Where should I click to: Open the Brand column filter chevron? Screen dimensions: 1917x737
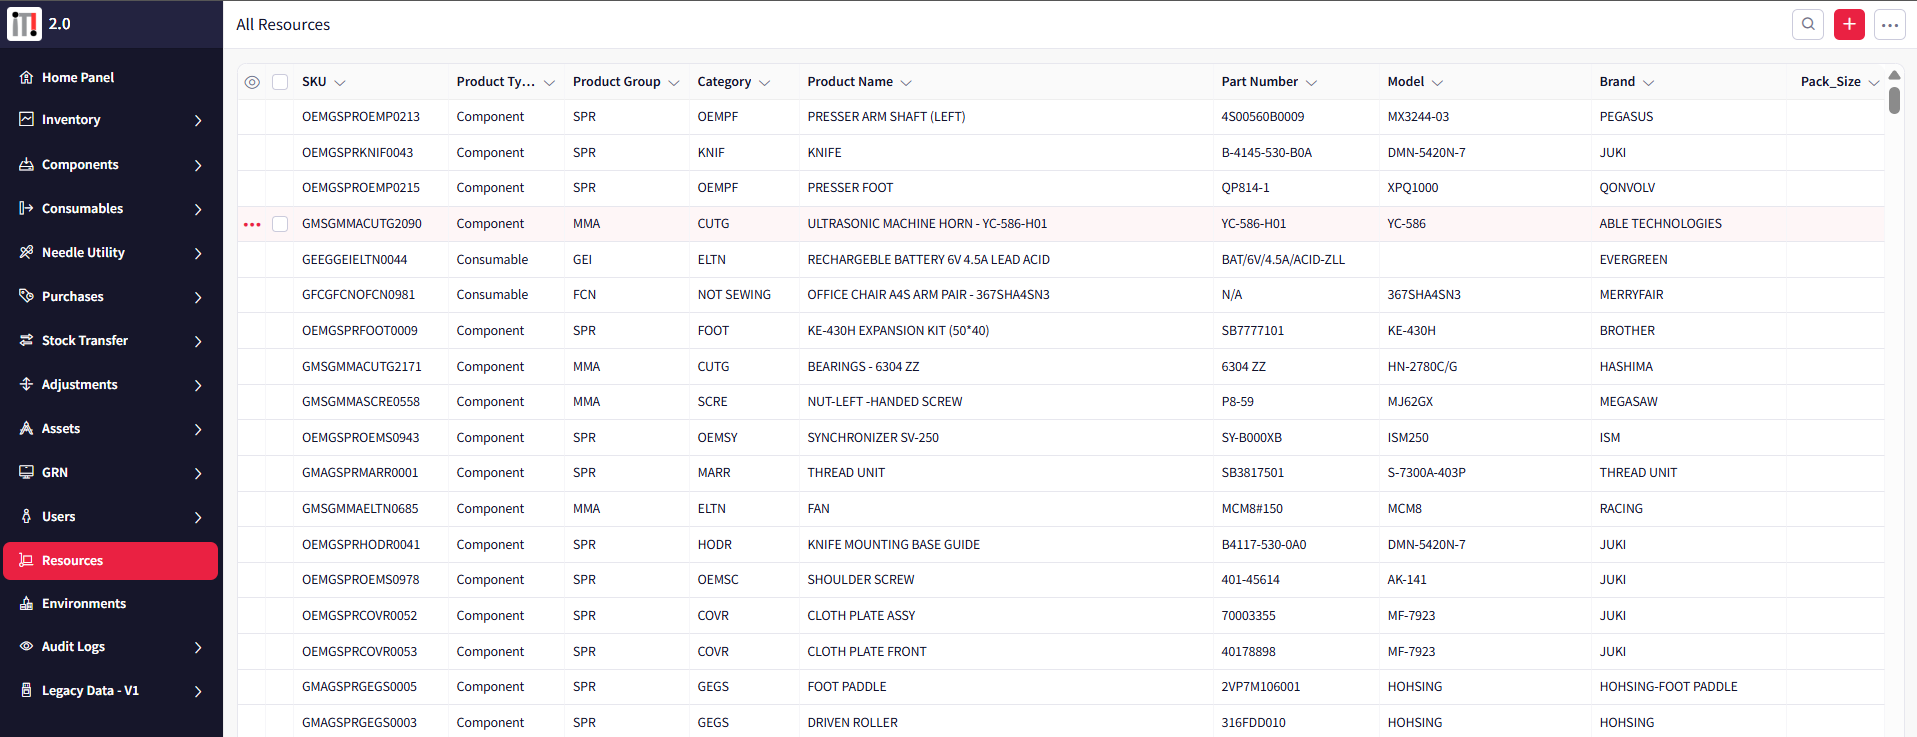point(1648,83)
